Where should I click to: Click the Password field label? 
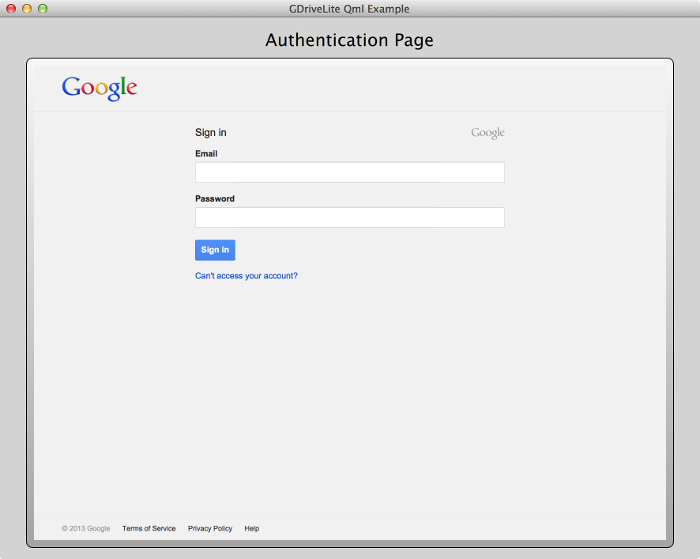215,199
